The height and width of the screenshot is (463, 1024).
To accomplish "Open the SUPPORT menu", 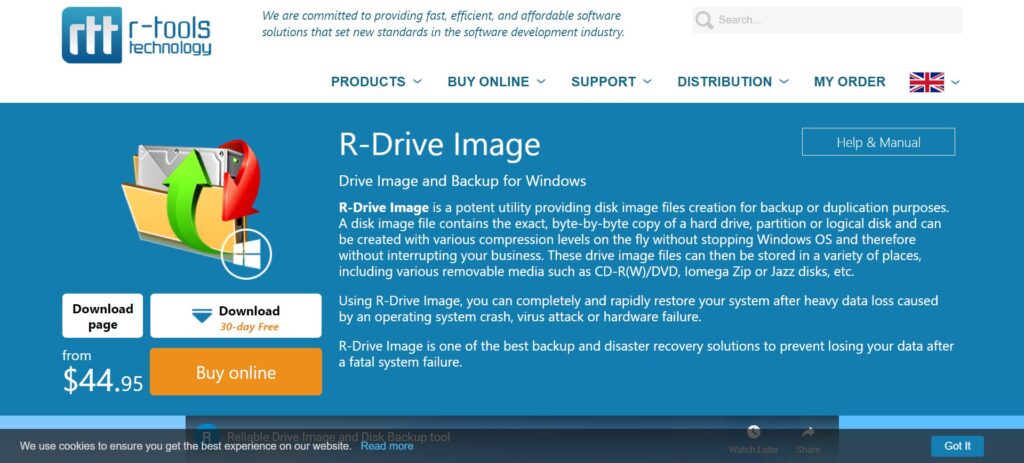I will coord(603,82).
